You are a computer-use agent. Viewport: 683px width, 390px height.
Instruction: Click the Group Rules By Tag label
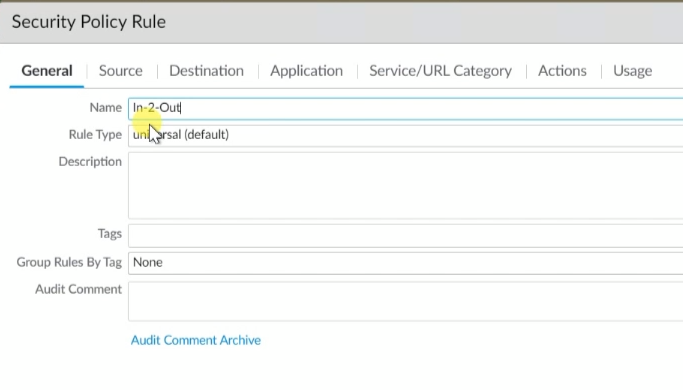tap(69, 262)
